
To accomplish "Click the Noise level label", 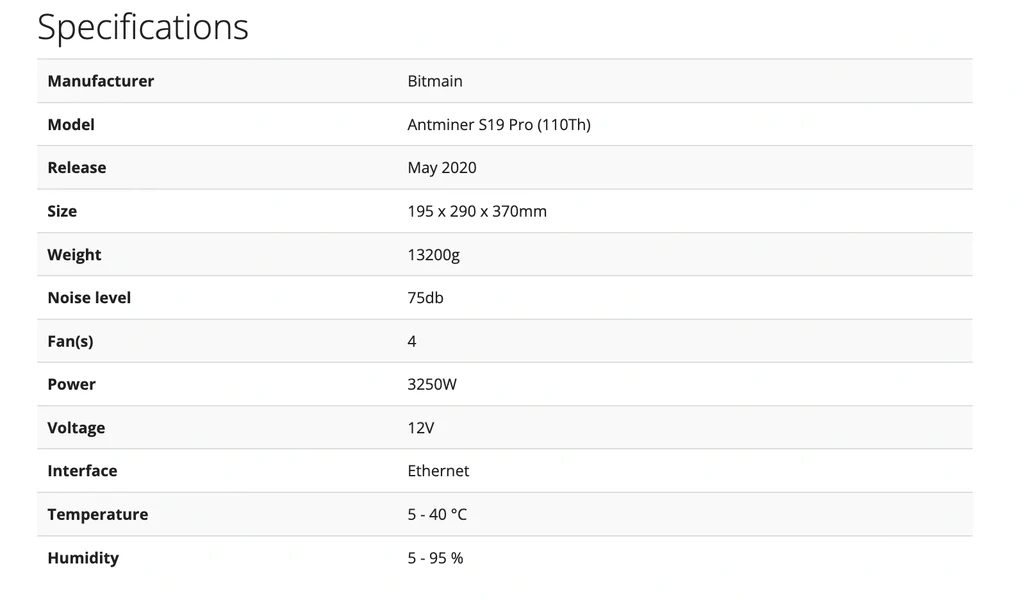I will coord(89,298).
